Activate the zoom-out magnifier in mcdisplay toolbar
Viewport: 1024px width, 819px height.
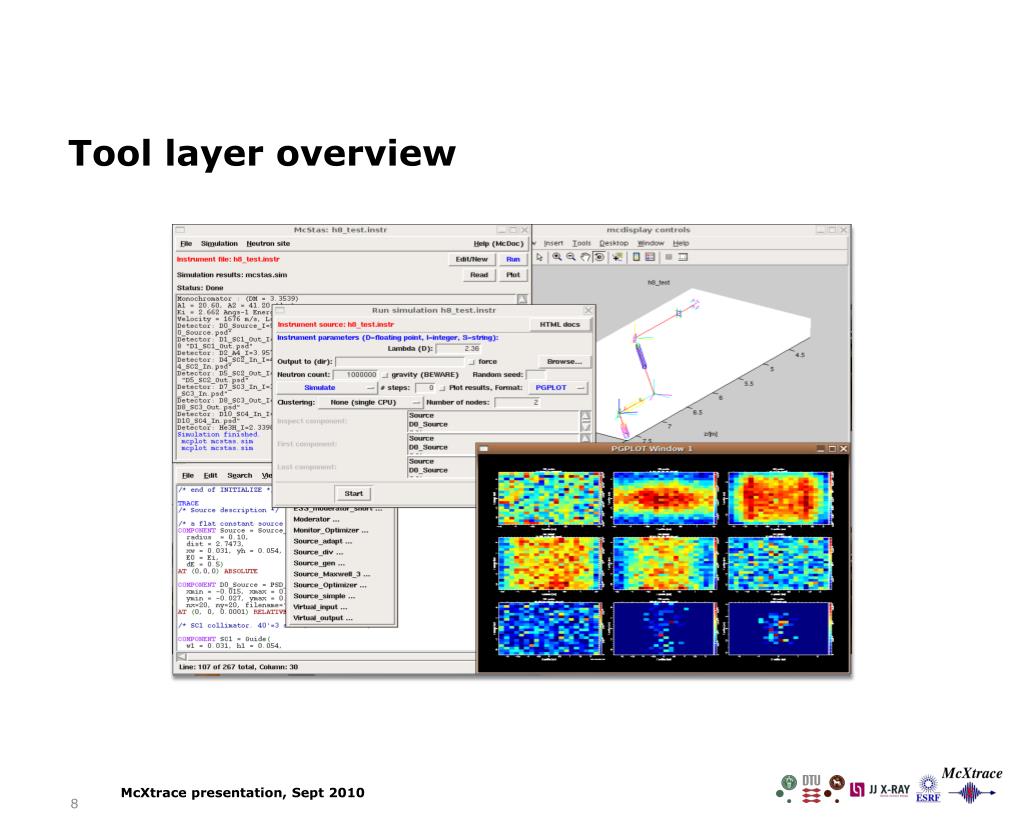click(x=571, y=257)
